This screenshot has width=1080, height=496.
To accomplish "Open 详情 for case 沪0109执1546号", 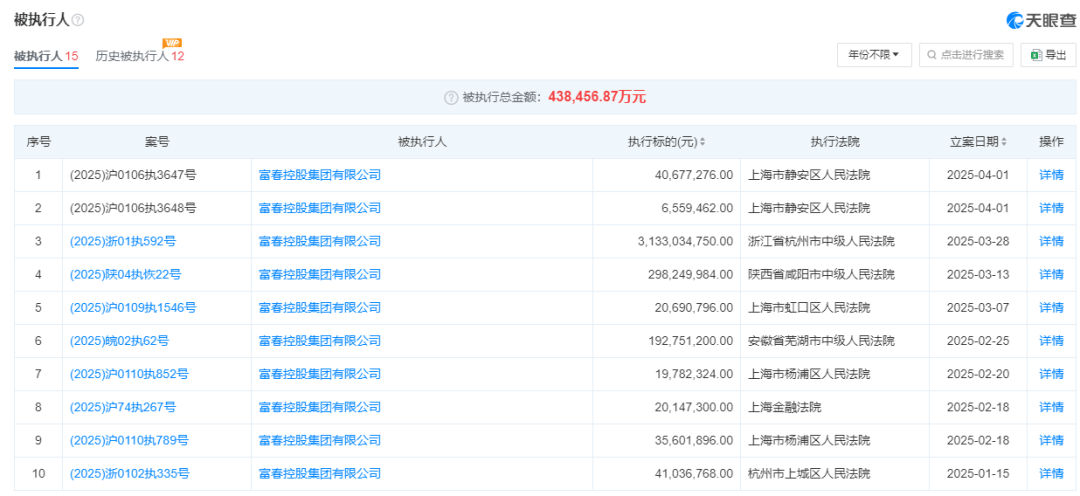I will point(1051,307).
